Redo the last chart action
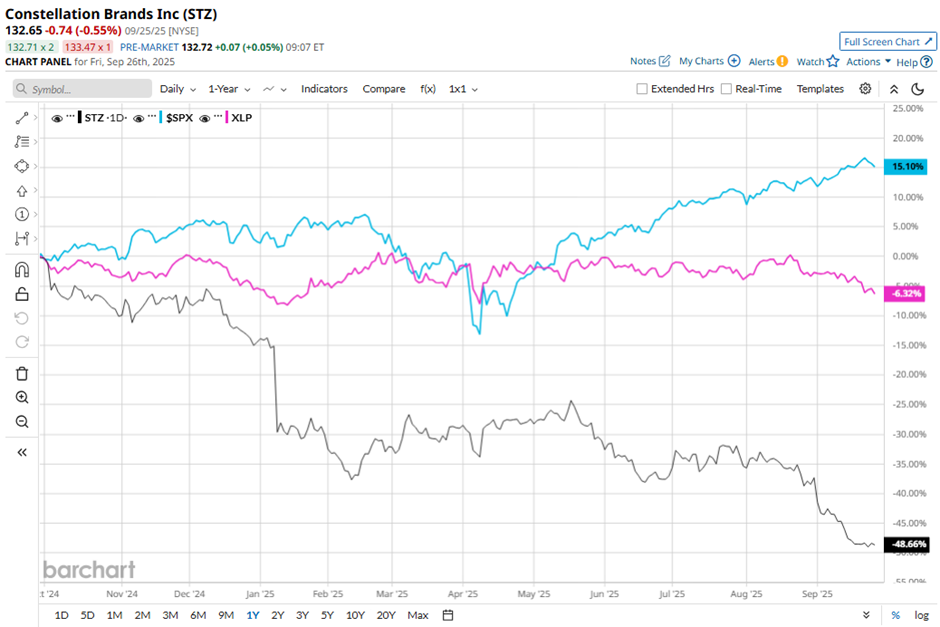This screenshot has height=627, width=940. (22, 342)
